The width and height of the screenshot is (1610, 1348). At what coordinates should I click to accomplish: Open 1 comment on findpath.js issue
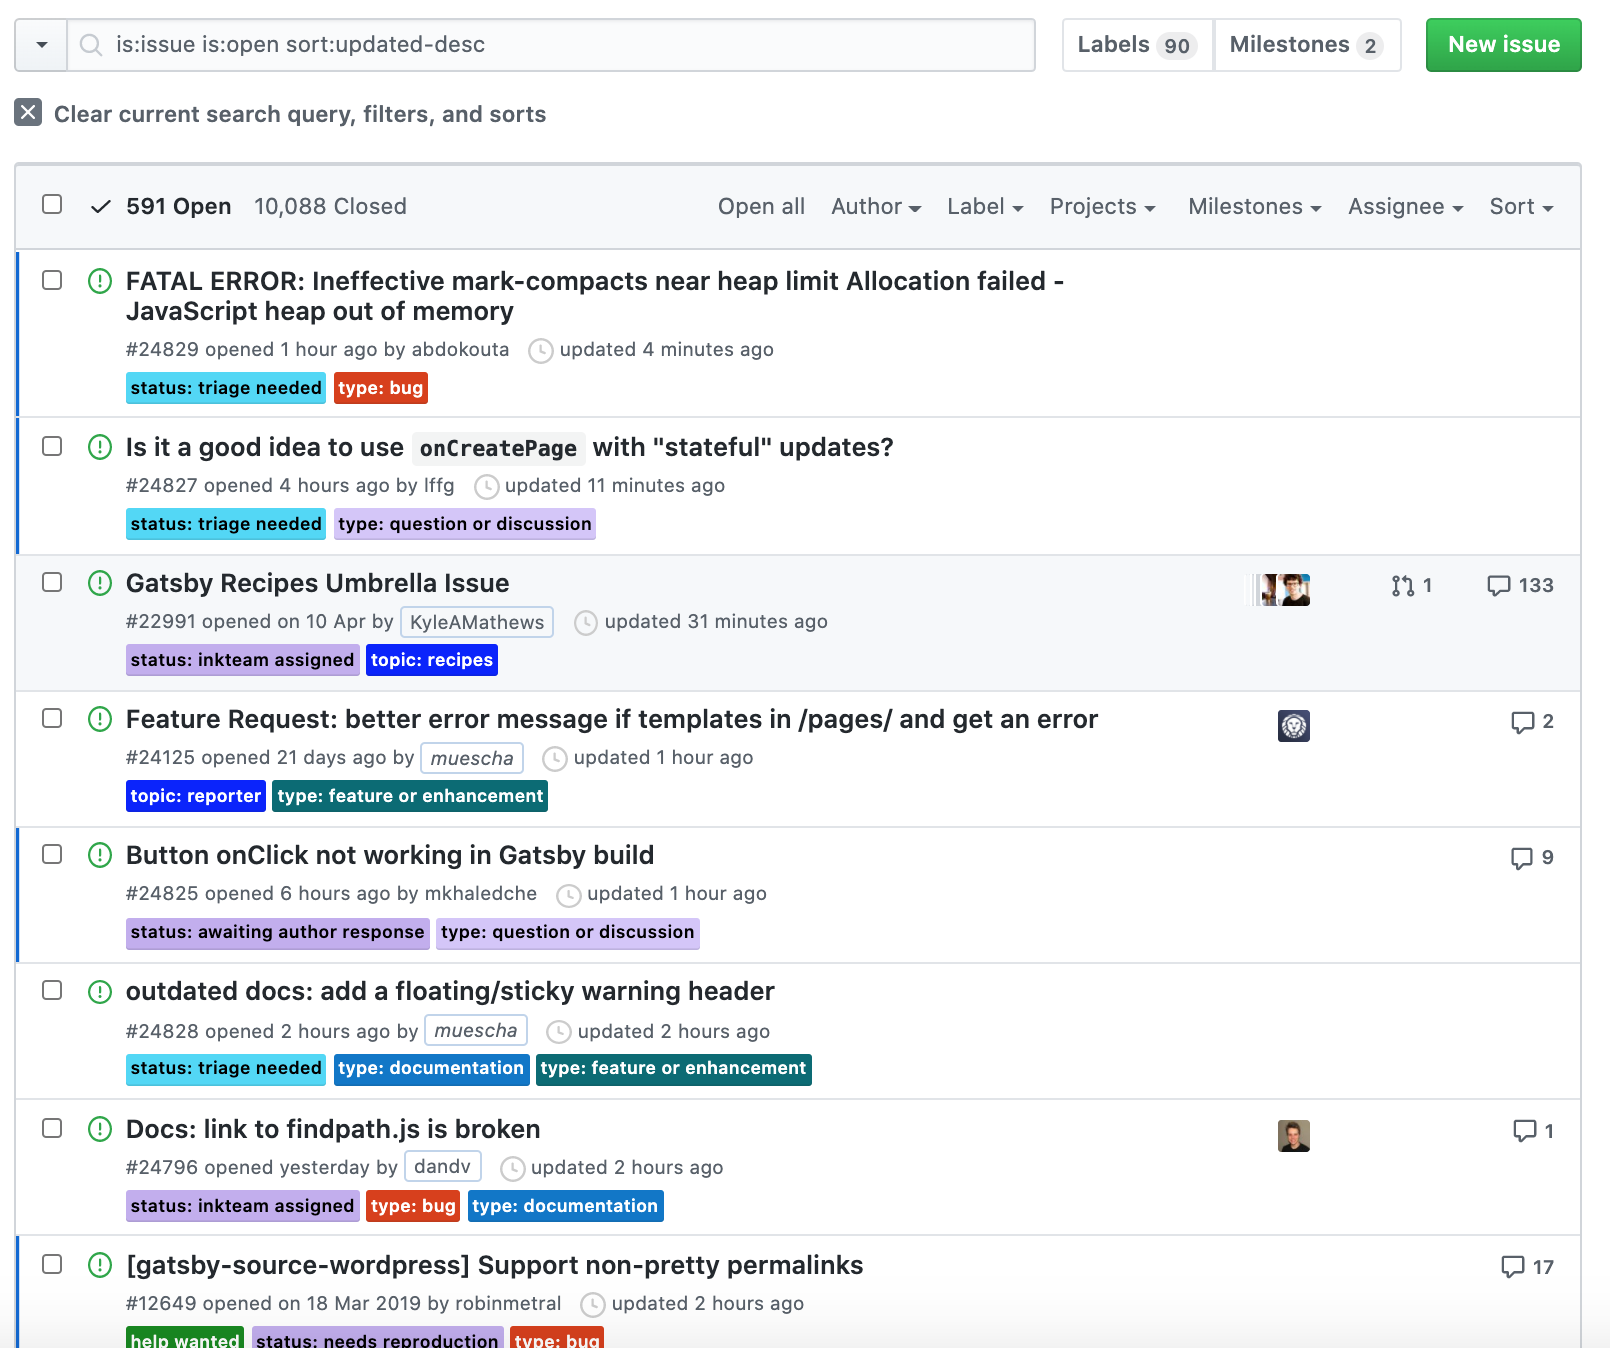click(x=1533, y=1132)
